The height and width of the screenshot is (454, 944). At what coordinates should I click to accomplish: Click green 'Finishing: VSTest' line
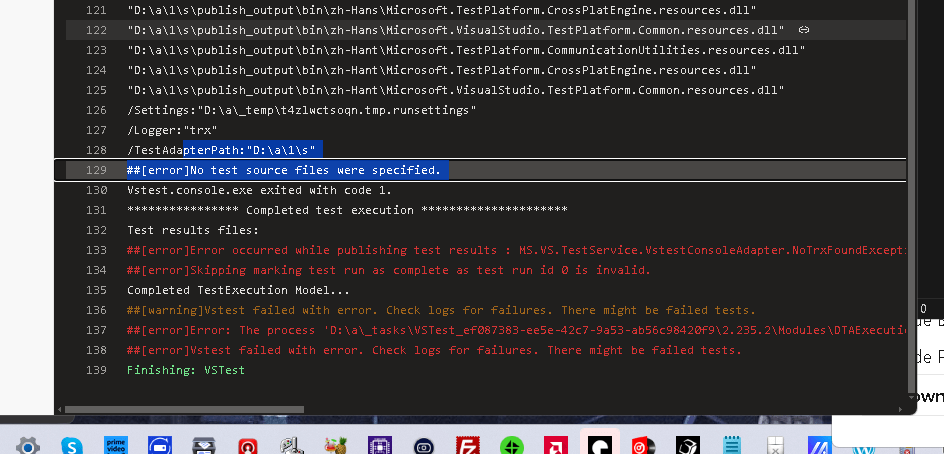point(186,370)
